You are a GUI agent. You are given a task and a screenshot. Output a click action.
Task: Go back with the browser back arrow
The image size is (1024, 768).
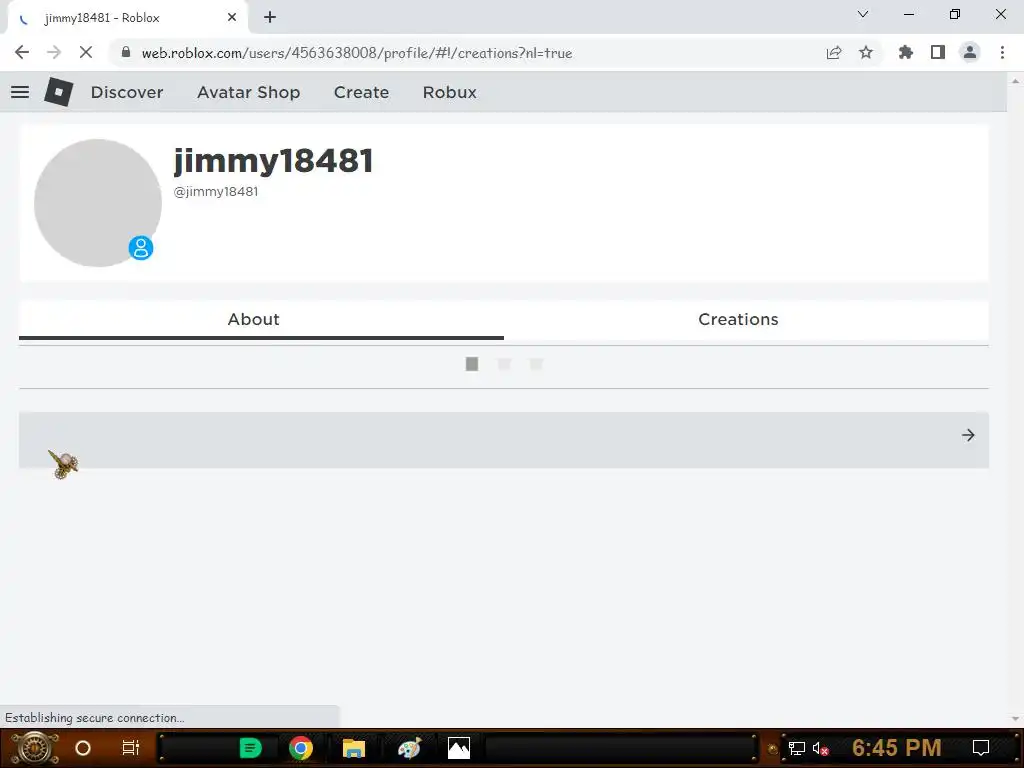(x=22, y=52)
